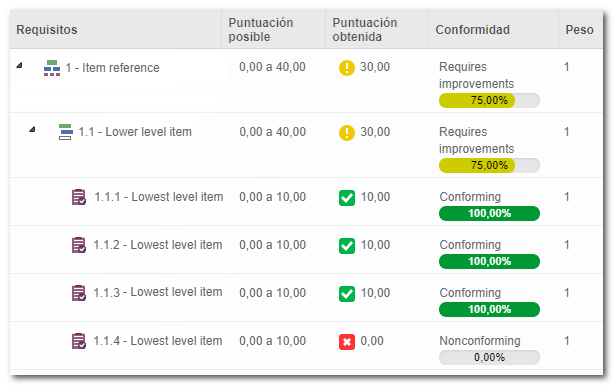Click 75,00% progress bar of Item reference
This screenshot has height=386, width=614.
(489, 101)
